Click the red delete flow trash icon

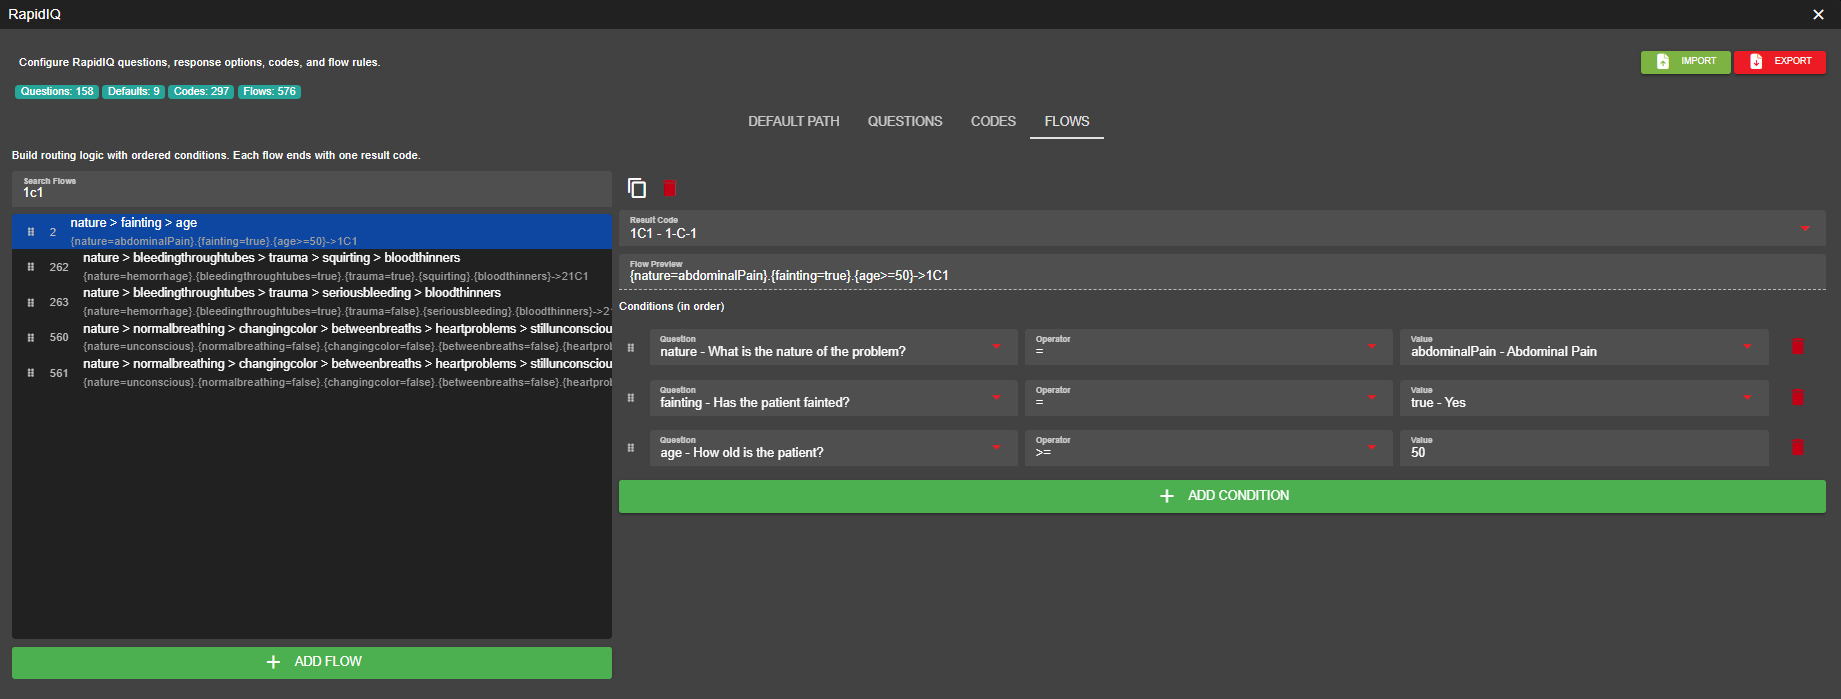pos(670,188)
